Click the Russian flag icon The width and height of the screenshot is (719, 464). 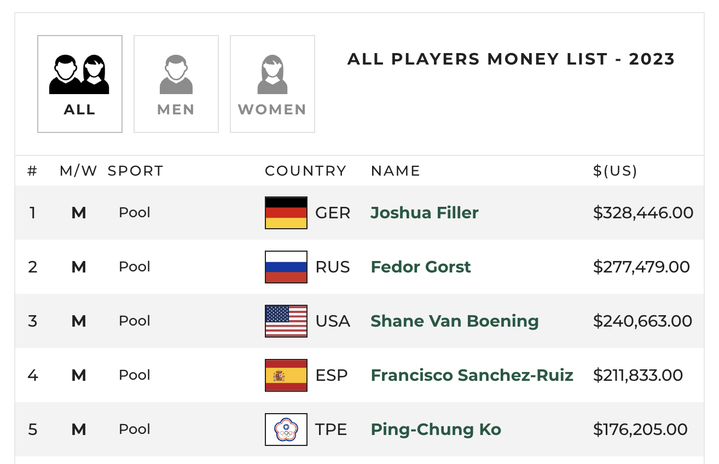click(286, 267)
